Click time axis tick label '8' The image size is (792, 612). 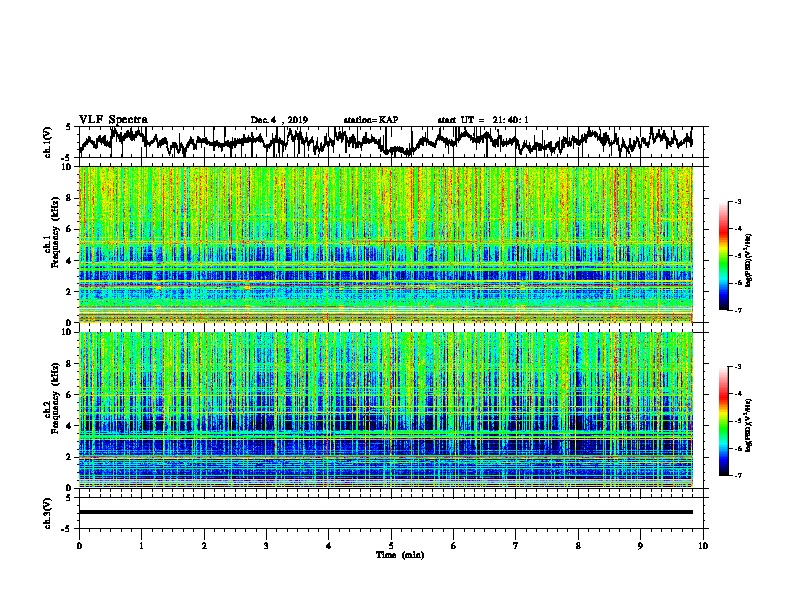(x=578, y=546)
